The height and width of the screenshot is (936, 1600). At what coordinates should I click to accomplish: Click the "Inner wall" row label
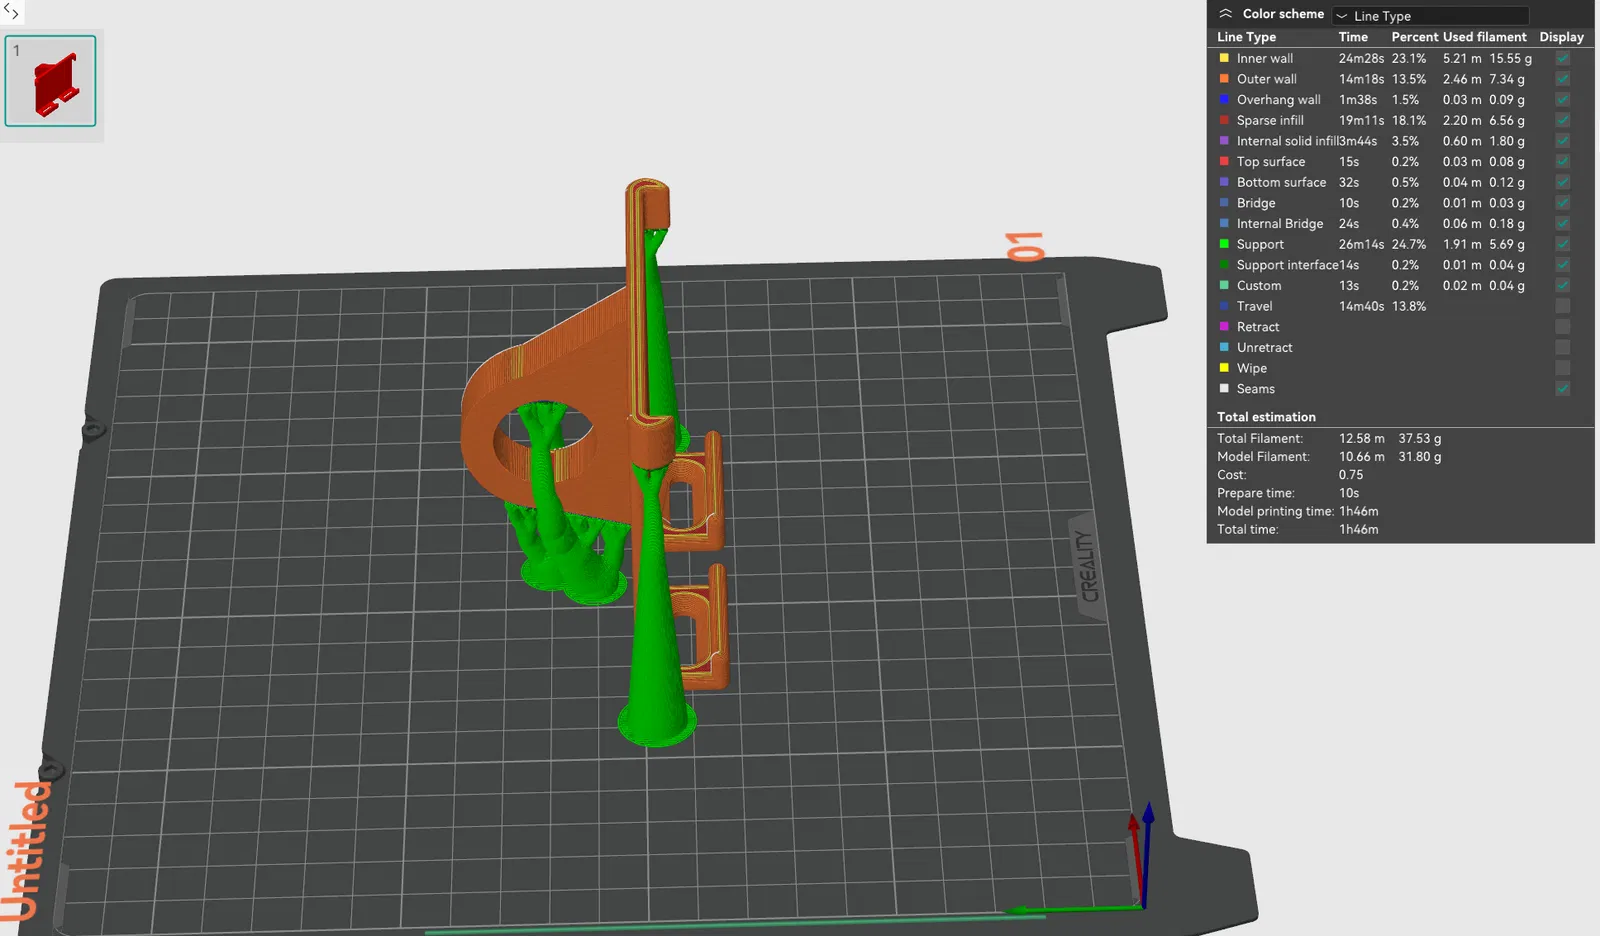pyautogui.click(x=1265, y=59)
